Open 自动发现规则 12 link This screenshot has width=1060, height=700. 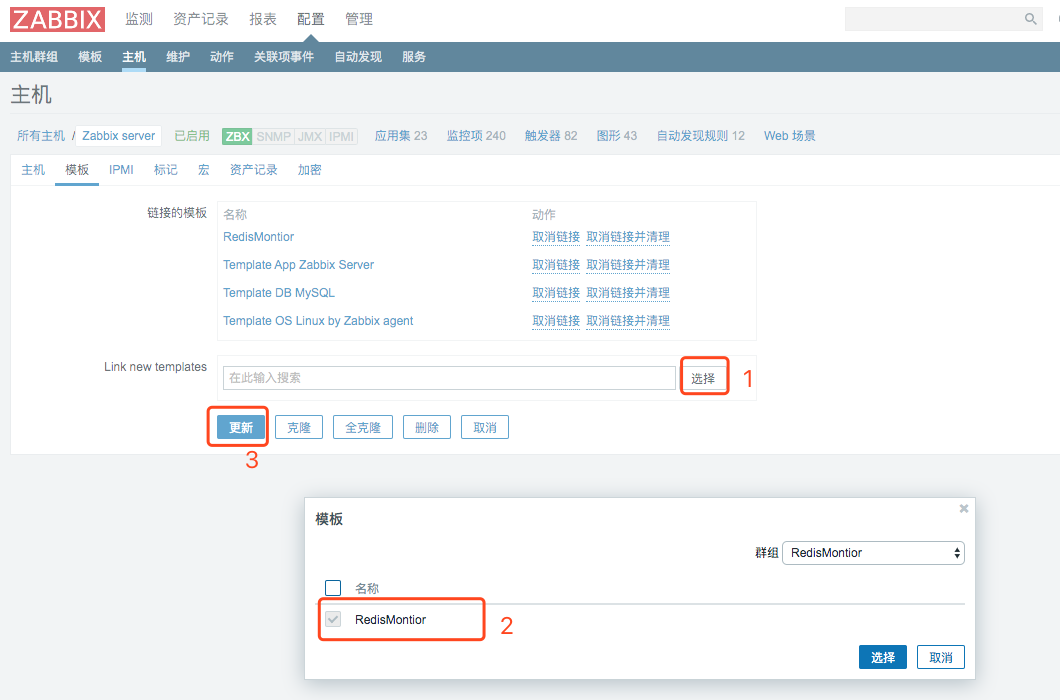point(700,136)
